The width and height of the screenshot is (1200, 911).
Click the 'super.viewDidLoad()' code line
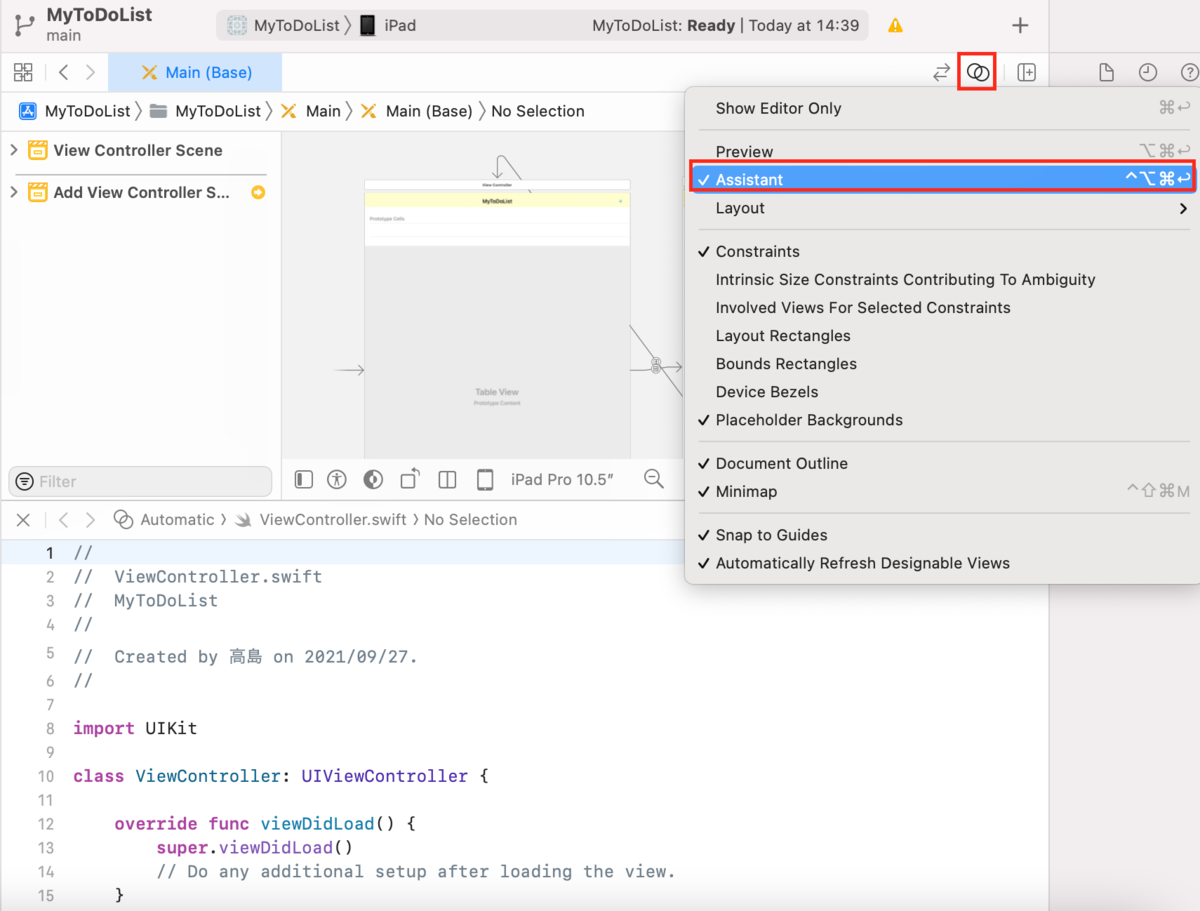[x=255, y=848]
